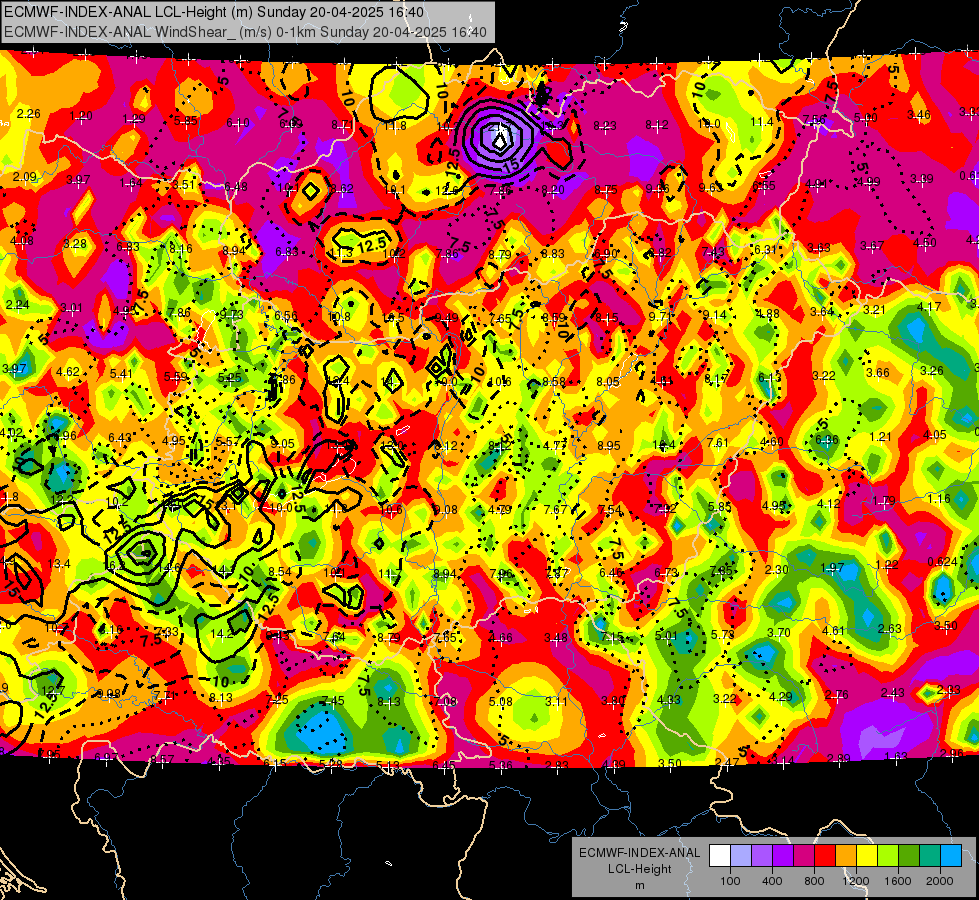
Task: Select the red legend swatch
Action: coord(825,856)
